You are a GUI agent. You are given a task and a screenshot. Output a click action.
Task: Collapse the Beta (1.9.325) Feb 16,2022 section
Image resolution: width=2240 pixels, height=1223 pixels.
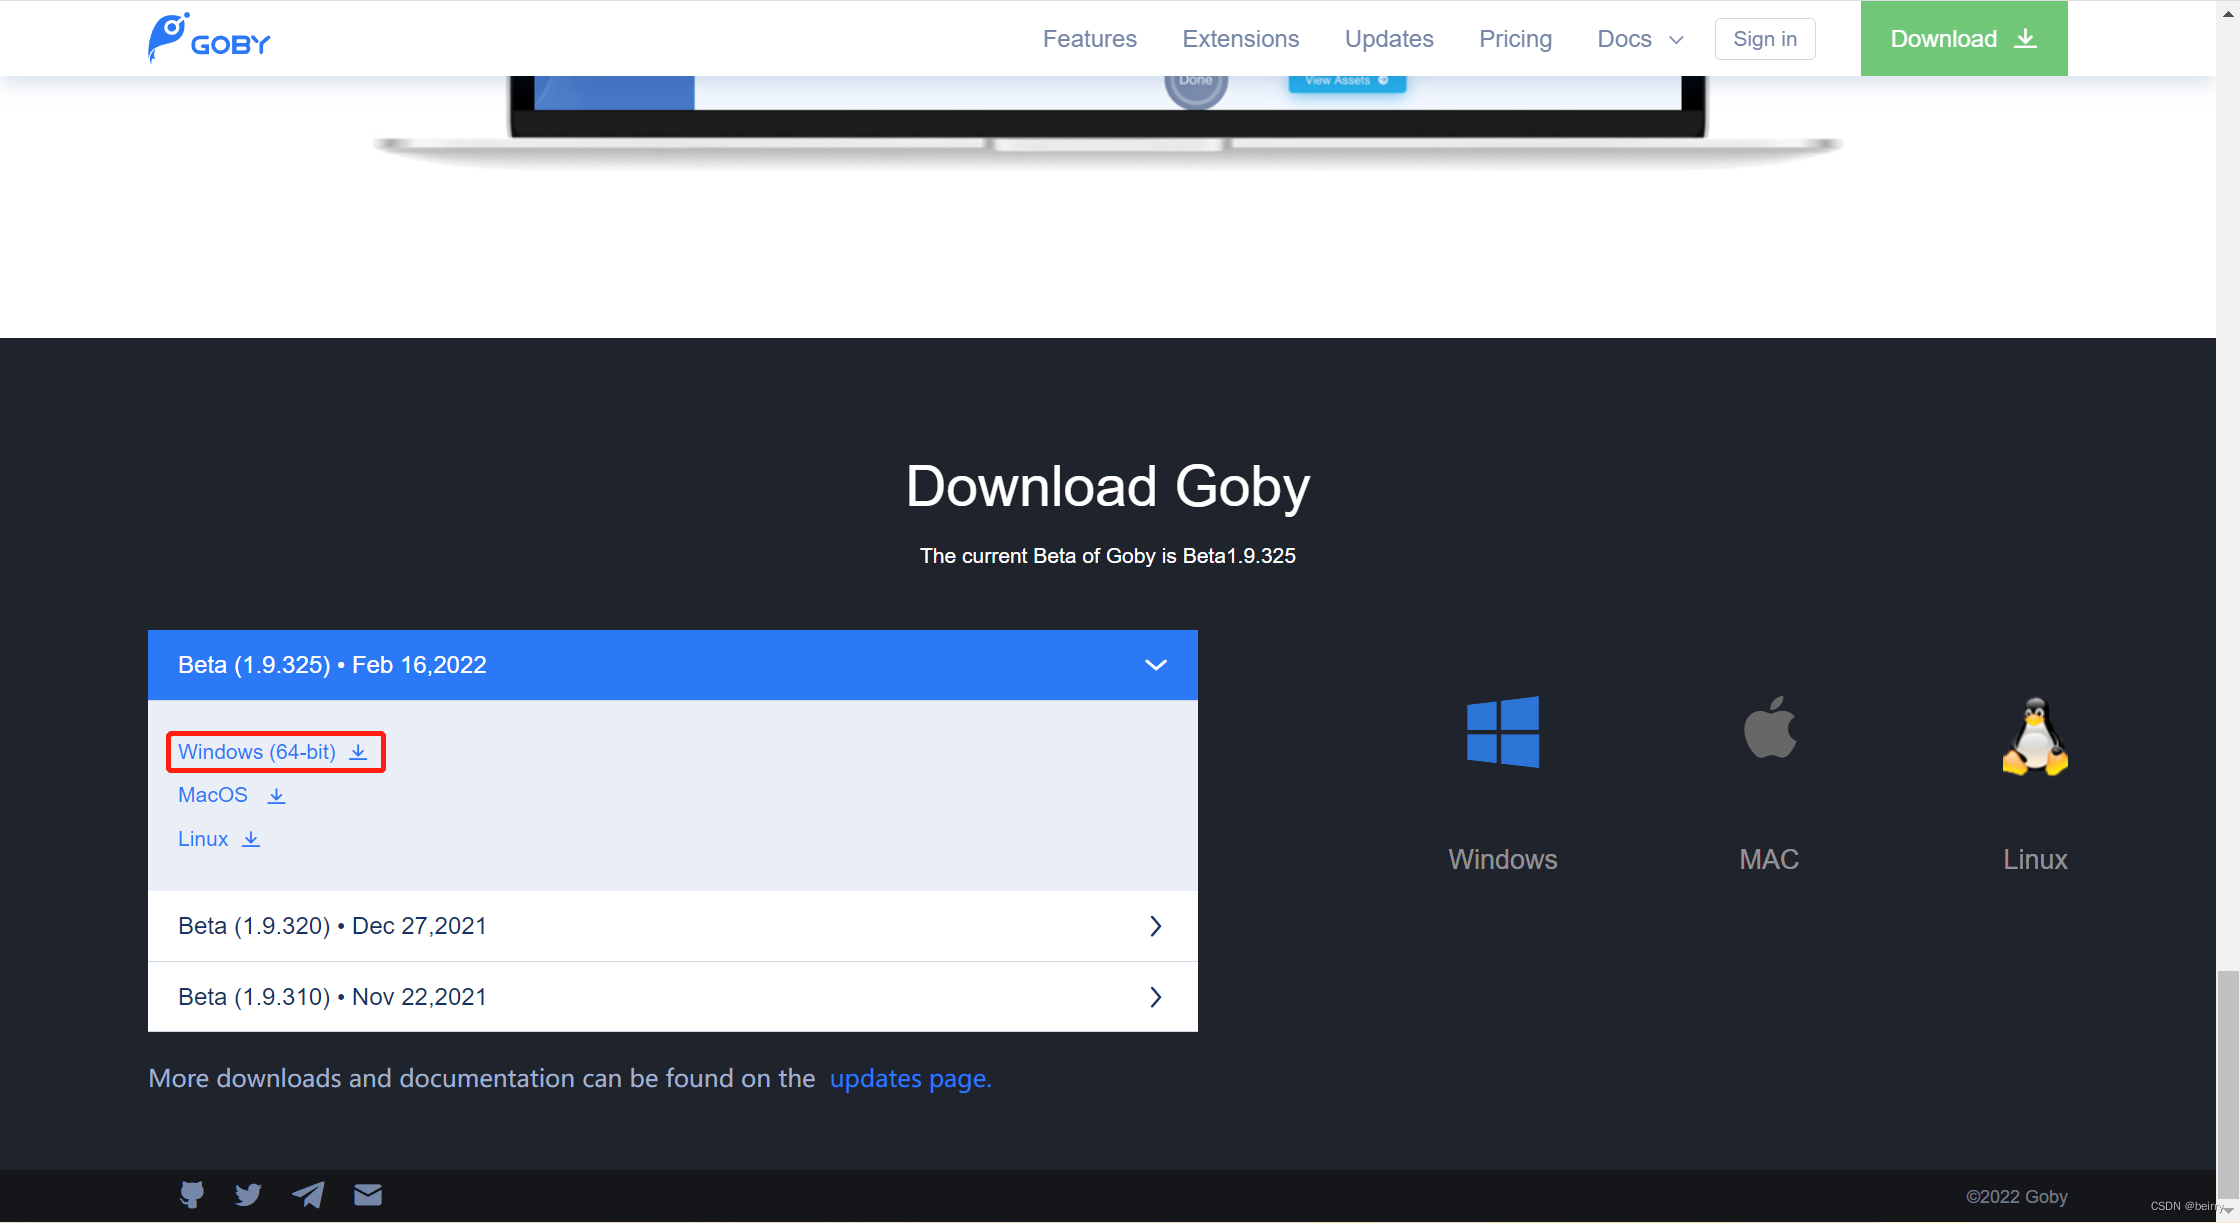[672, 665]
